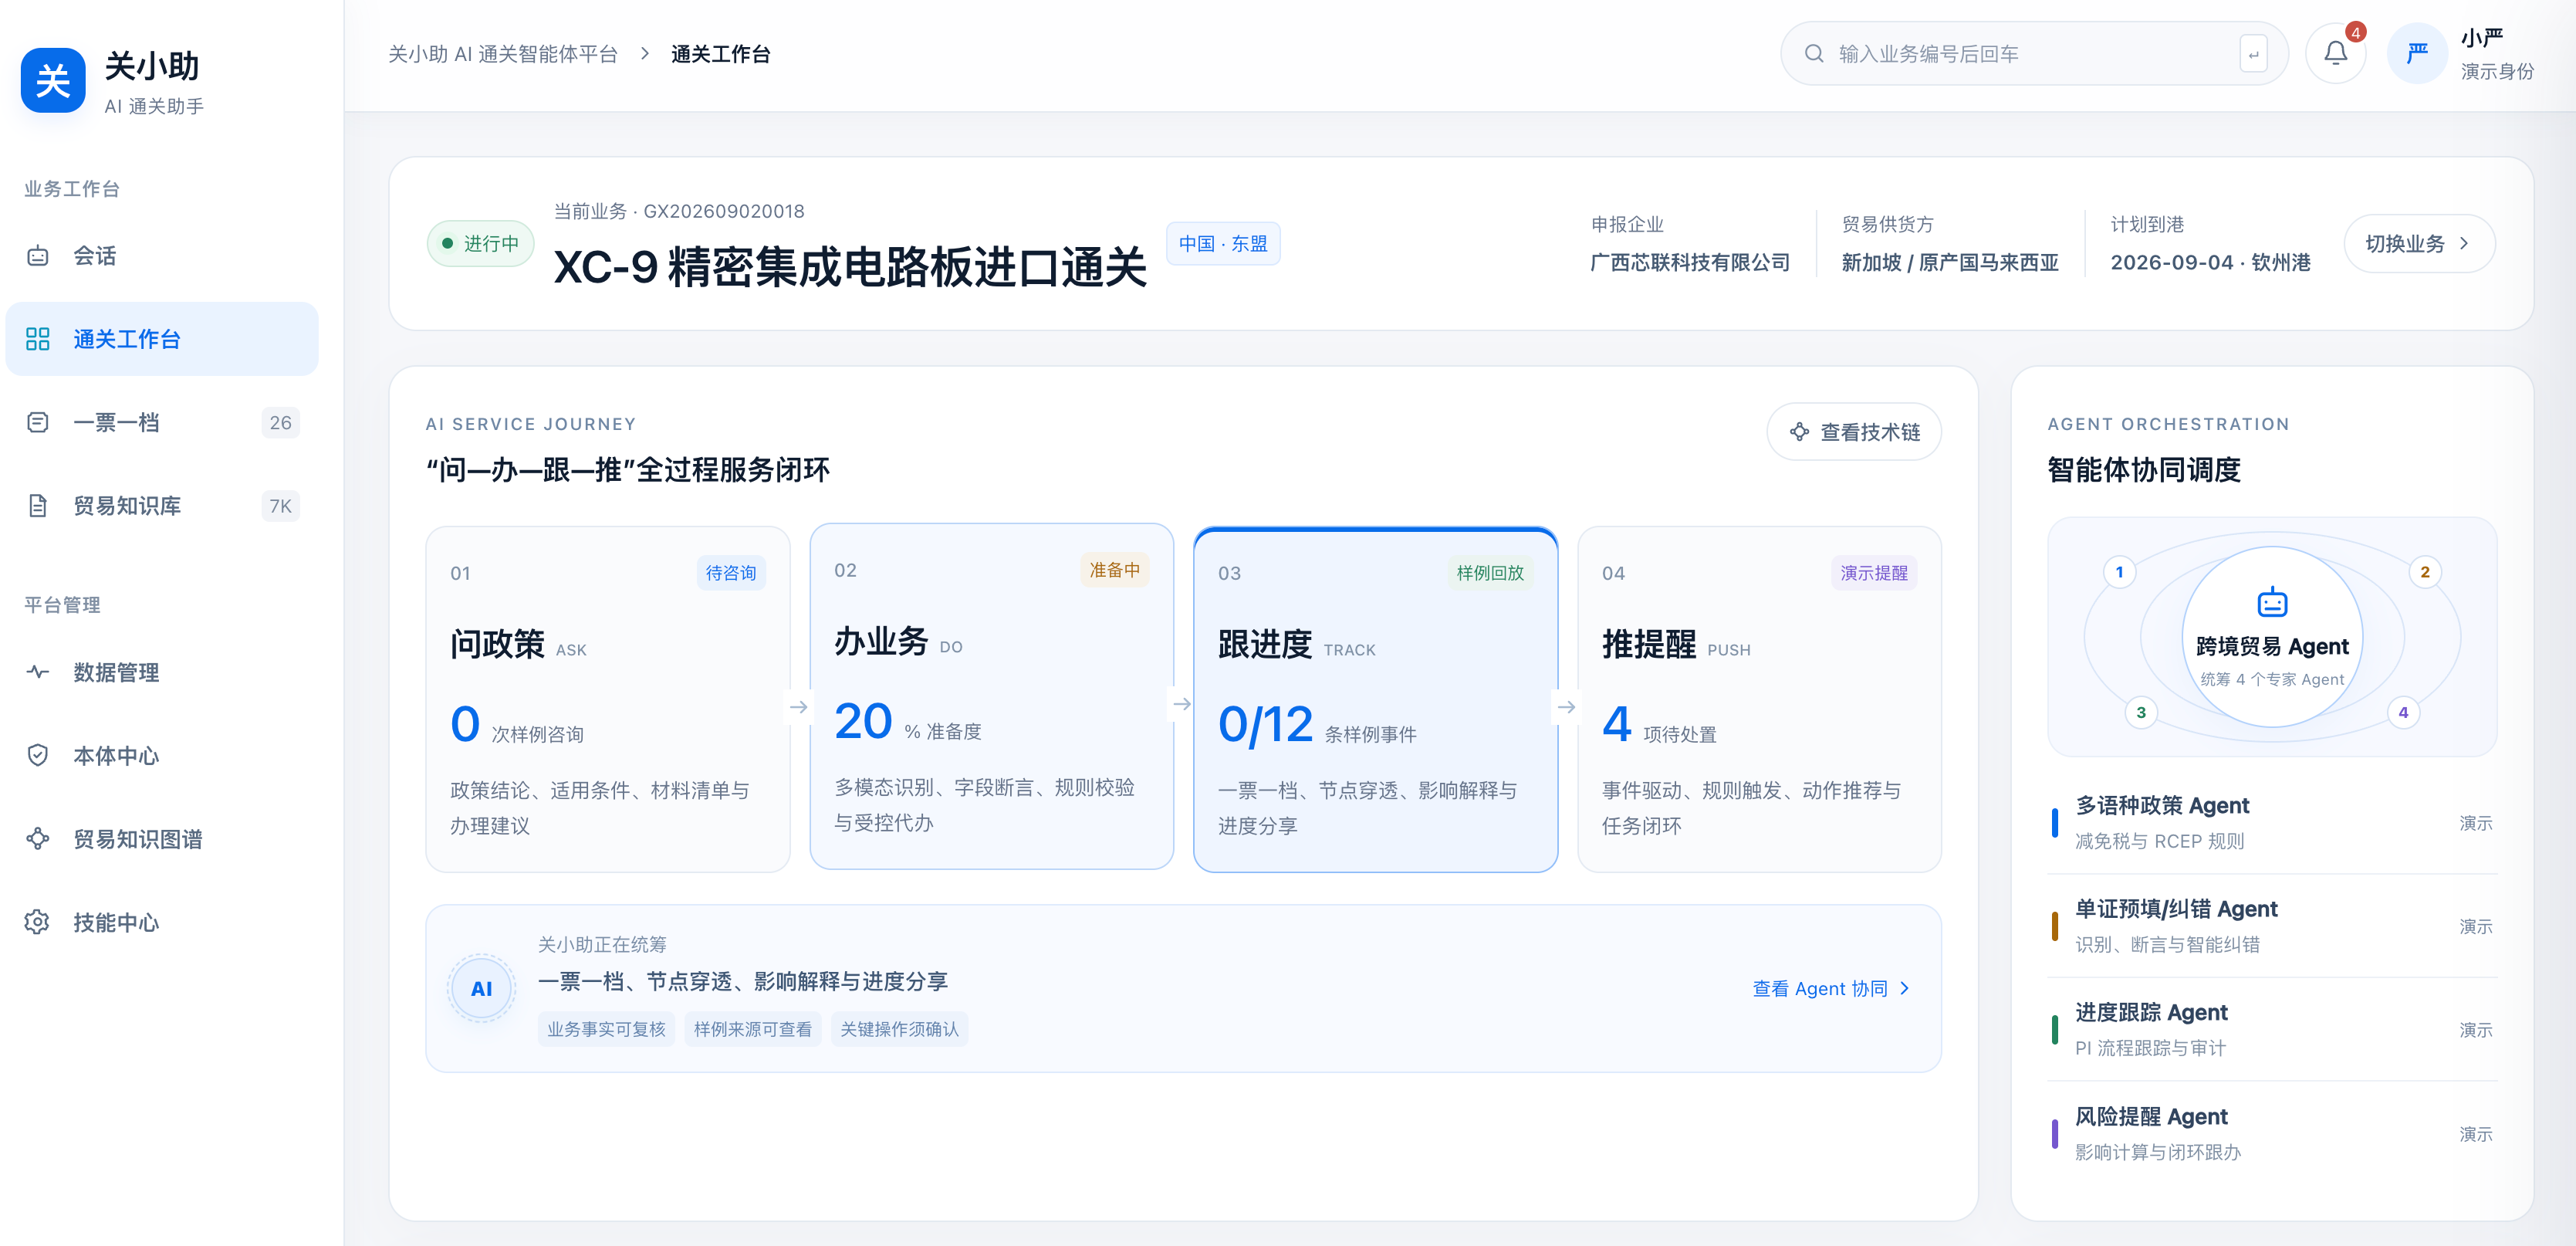Image resolution: width=2576 pixels, height=1246 pixels.
Task: Click the 数据管理 pulse icon
Action: (38, 672)
